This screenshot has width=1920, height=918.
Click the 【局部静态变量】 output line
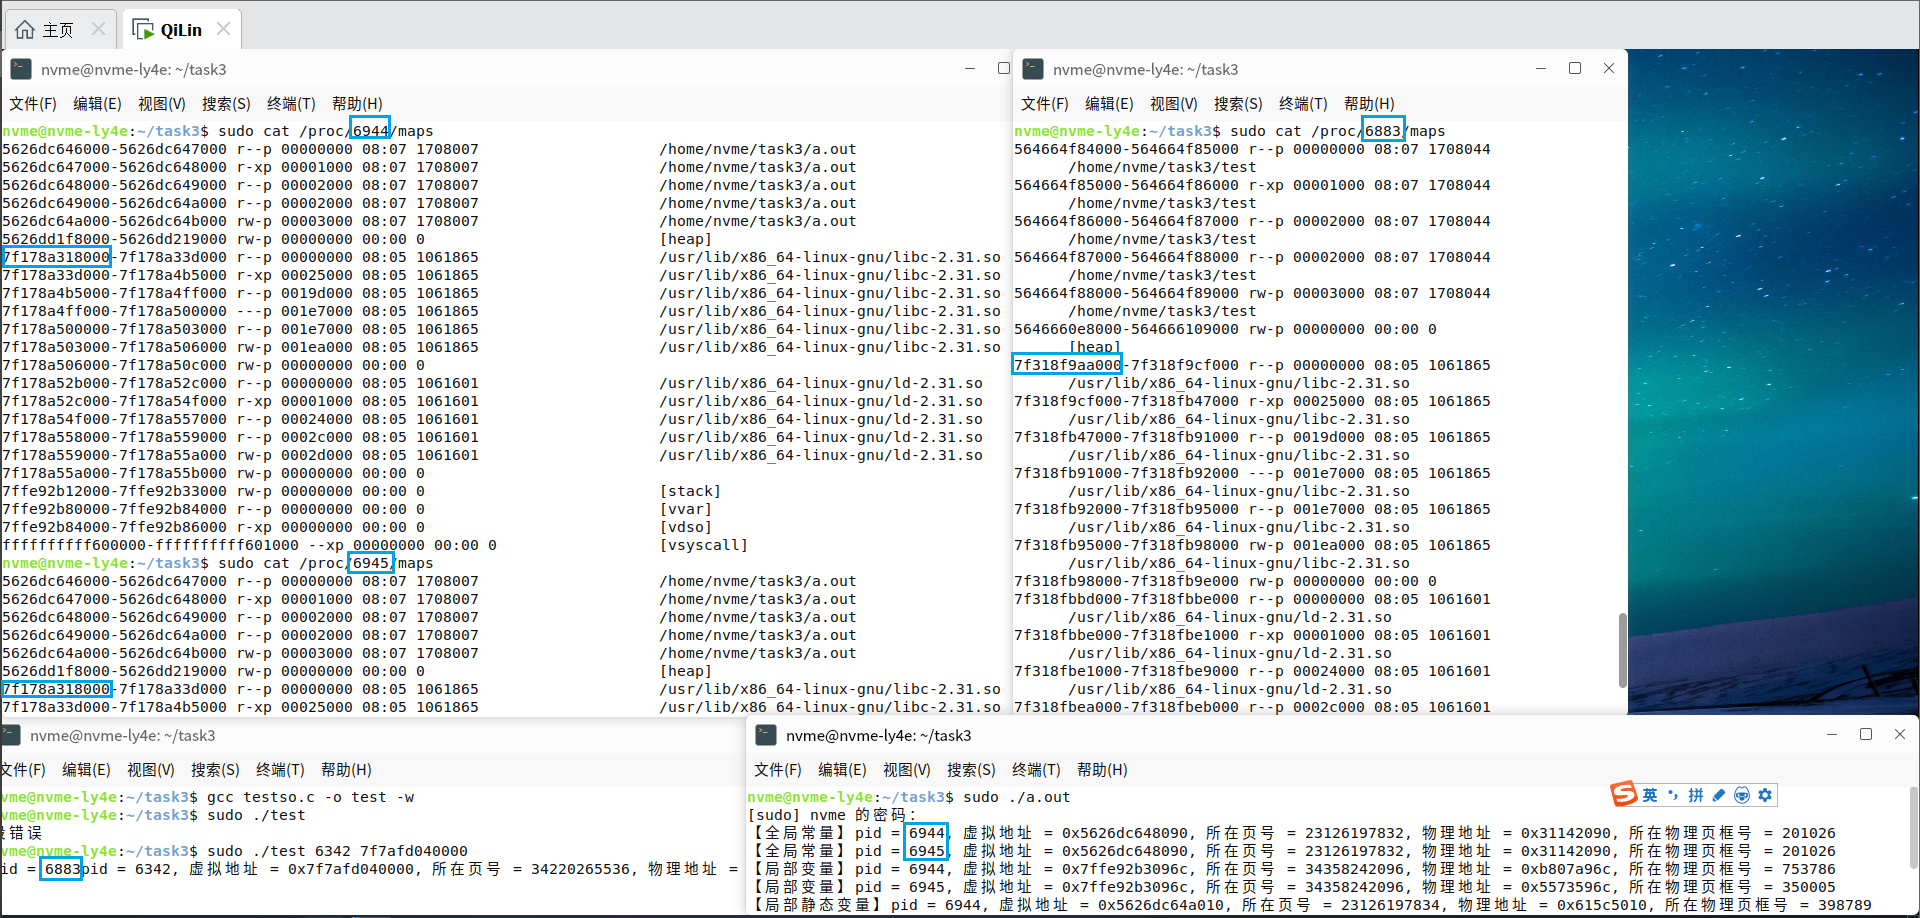click(x=1309, y=905)
